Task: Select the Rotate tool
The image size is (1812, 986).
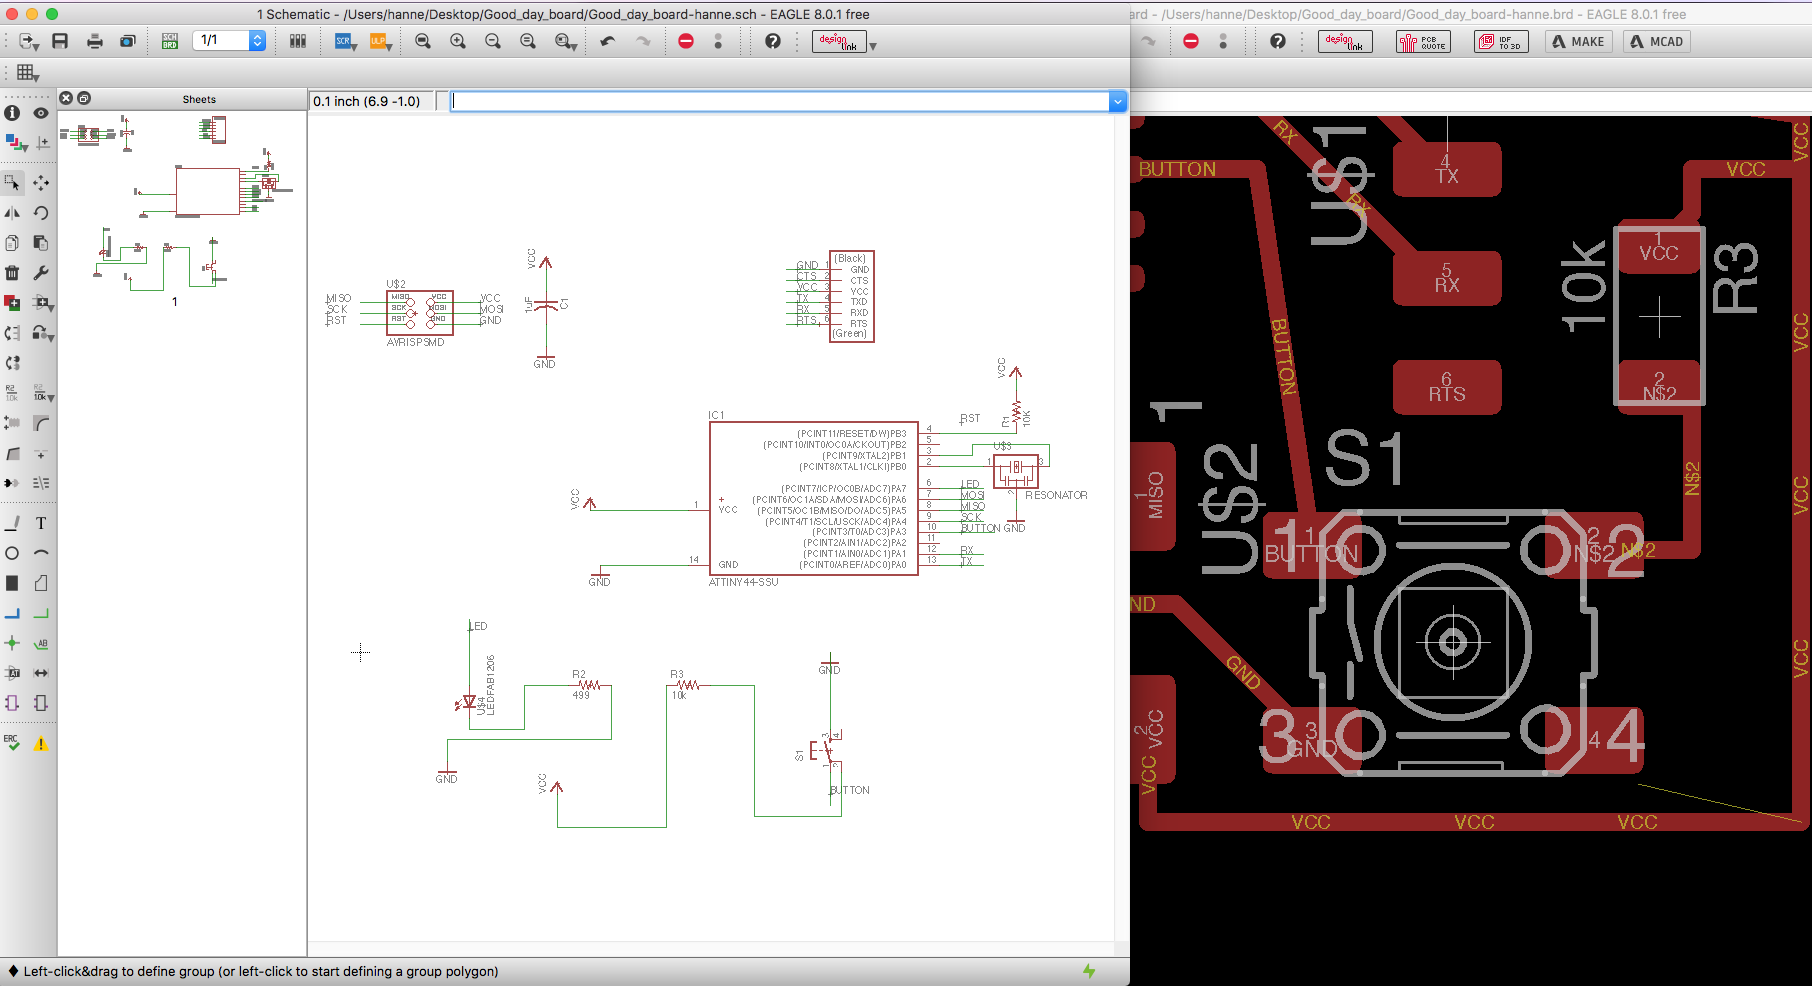Action: [41, 213]
